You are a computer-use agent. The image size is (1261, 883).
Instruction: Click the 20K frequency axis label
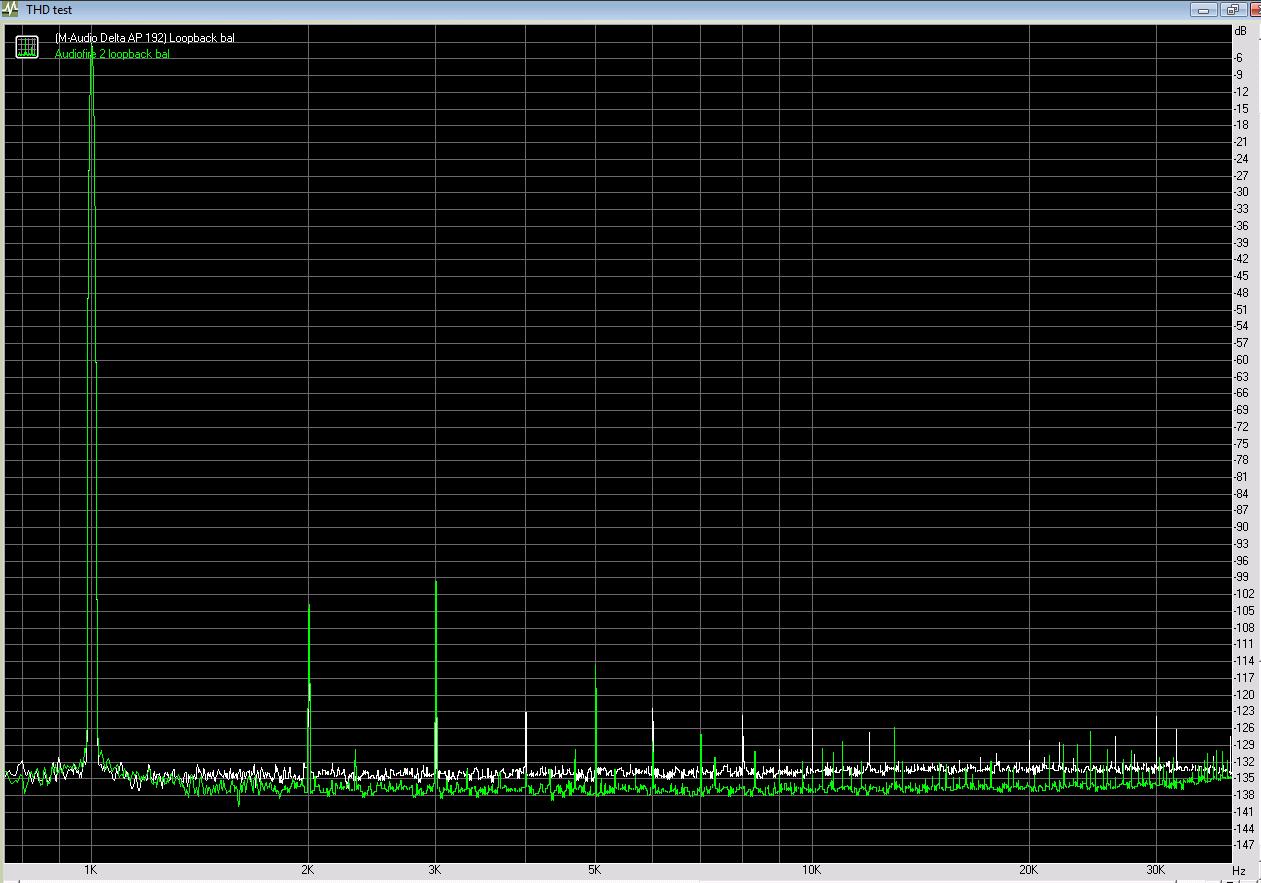tap(1028, 870)
